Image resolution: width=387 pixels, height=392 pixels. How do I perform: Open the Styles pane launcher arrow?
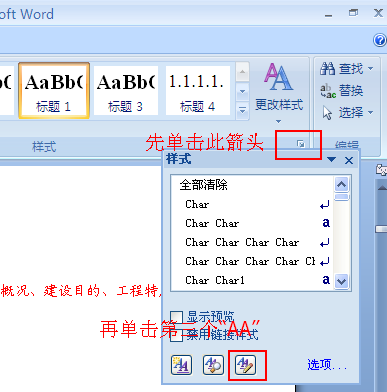pos(300,144)
